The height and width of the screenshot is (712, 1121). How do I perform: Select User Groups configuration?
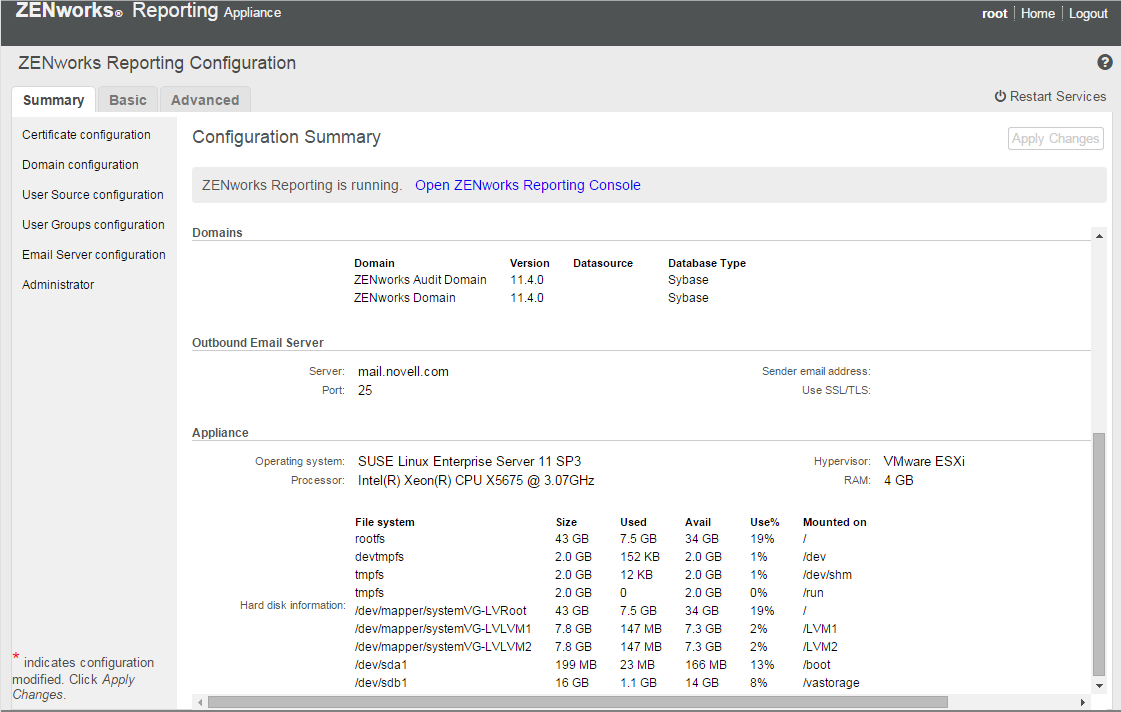[x=93, y=225]
